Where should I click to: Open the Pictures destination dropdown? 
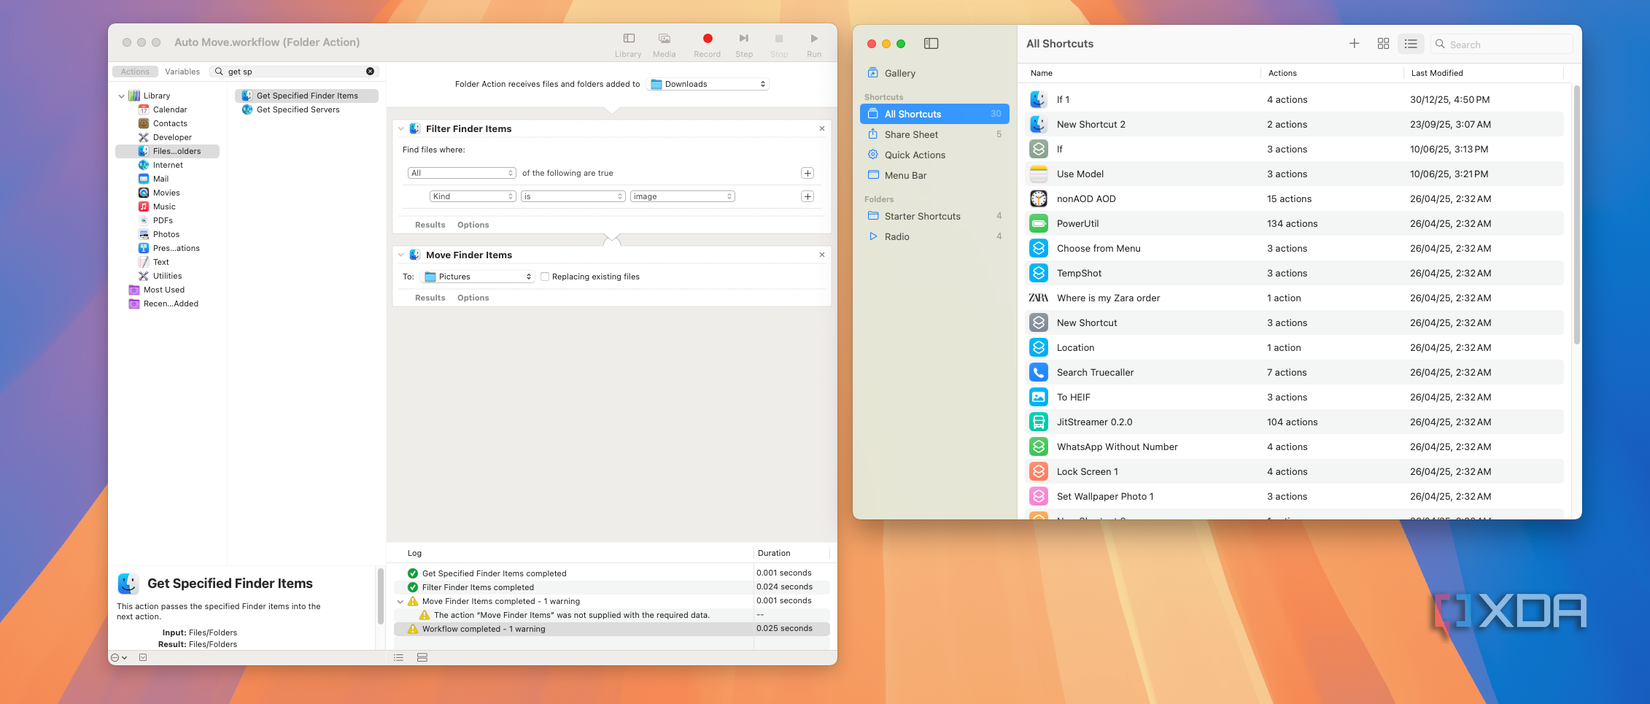click(478, 277)
